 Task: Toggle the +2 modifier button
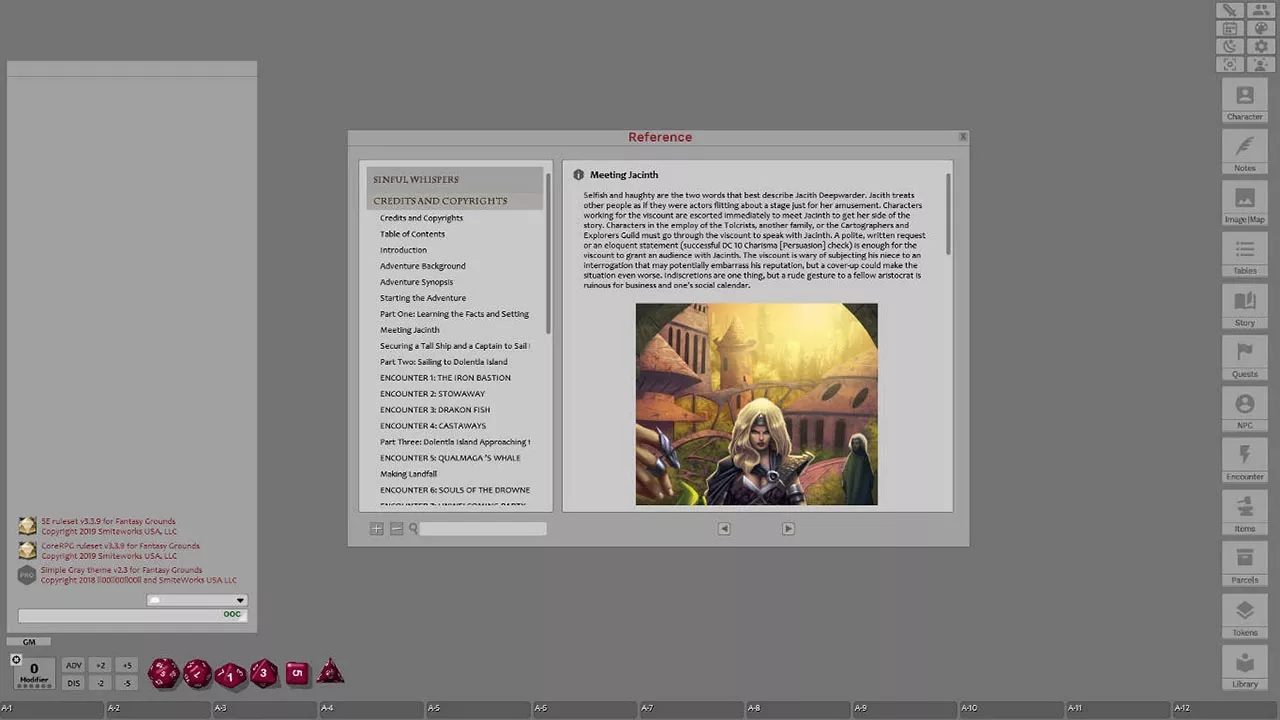tap(101, 665)
